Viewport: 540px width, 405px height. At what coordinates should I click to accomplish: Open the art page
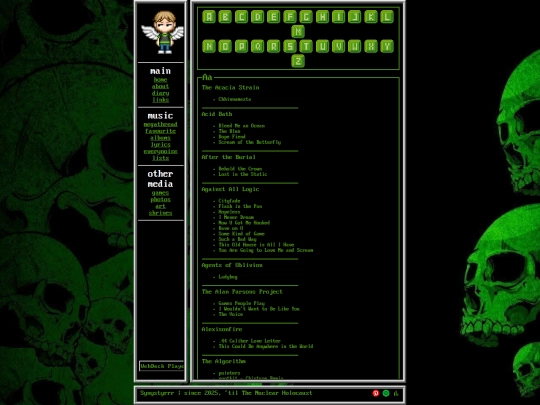point(160,206)
